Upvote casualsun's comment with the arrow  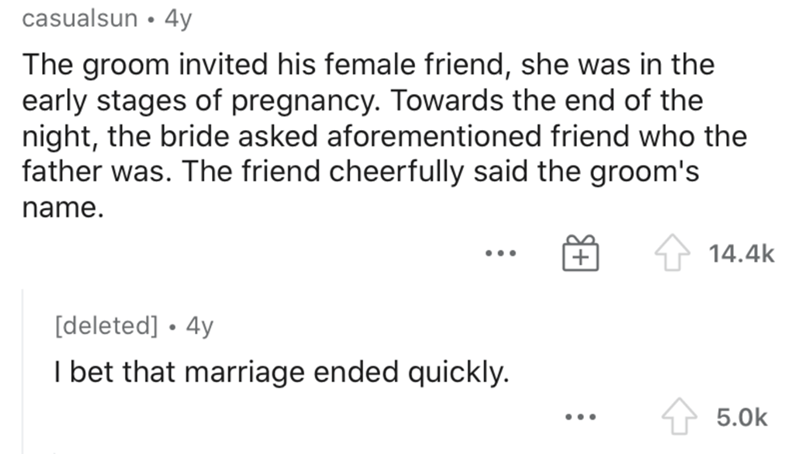point(672,252)
